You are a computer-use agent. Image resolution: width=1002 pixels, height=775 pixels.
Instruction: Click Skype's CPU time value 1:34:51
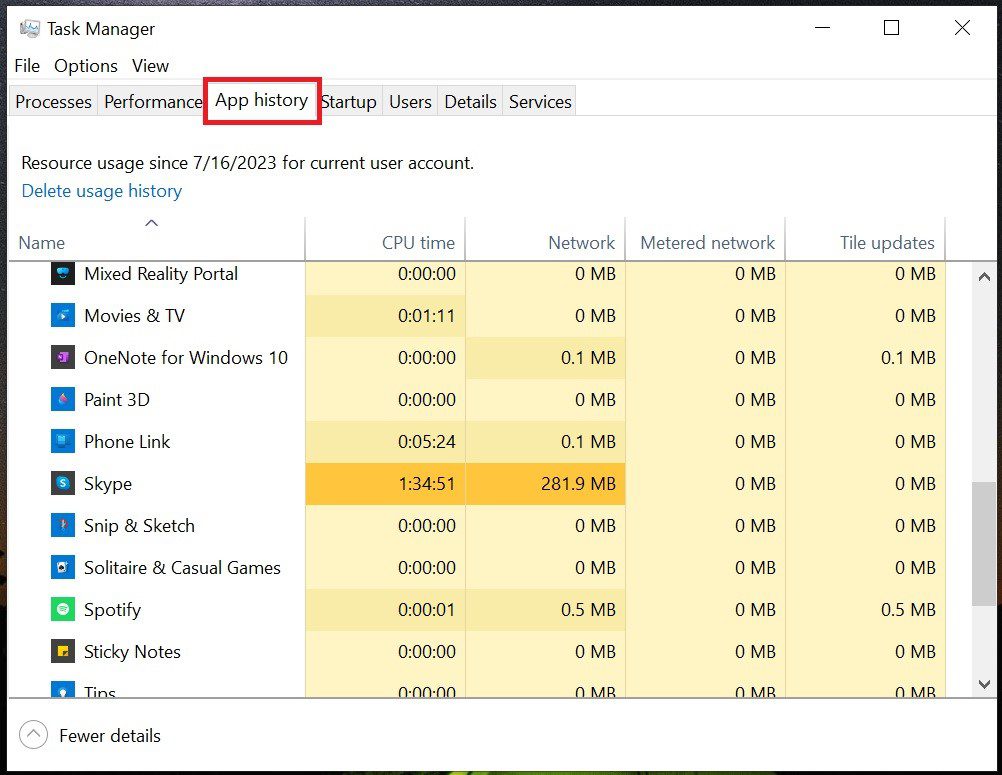385,484
